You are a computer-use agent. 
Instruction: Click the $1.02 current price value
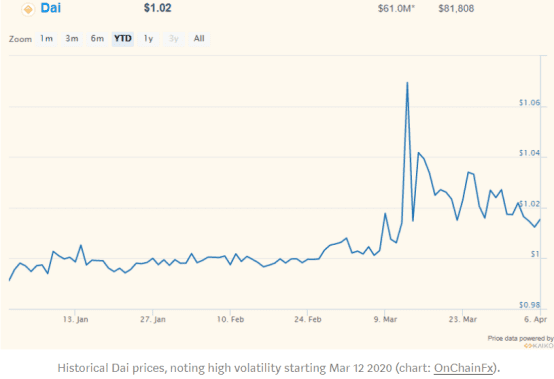coord(158,8)
